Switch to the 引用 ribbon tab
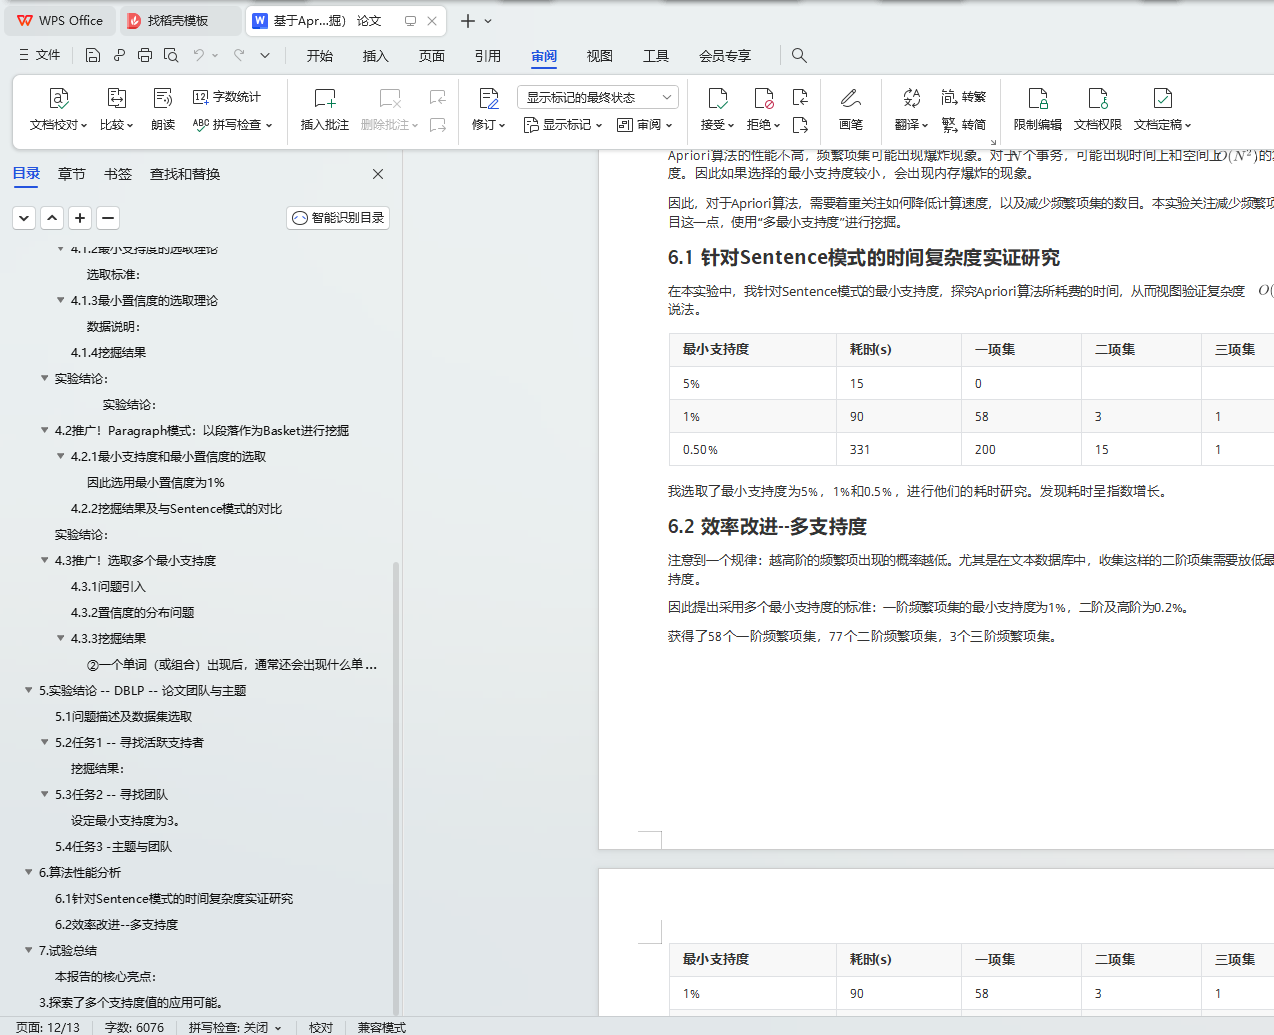The width and height of the screenshot is (1274, 1035). pyautogui.click(x=488, y=56)
